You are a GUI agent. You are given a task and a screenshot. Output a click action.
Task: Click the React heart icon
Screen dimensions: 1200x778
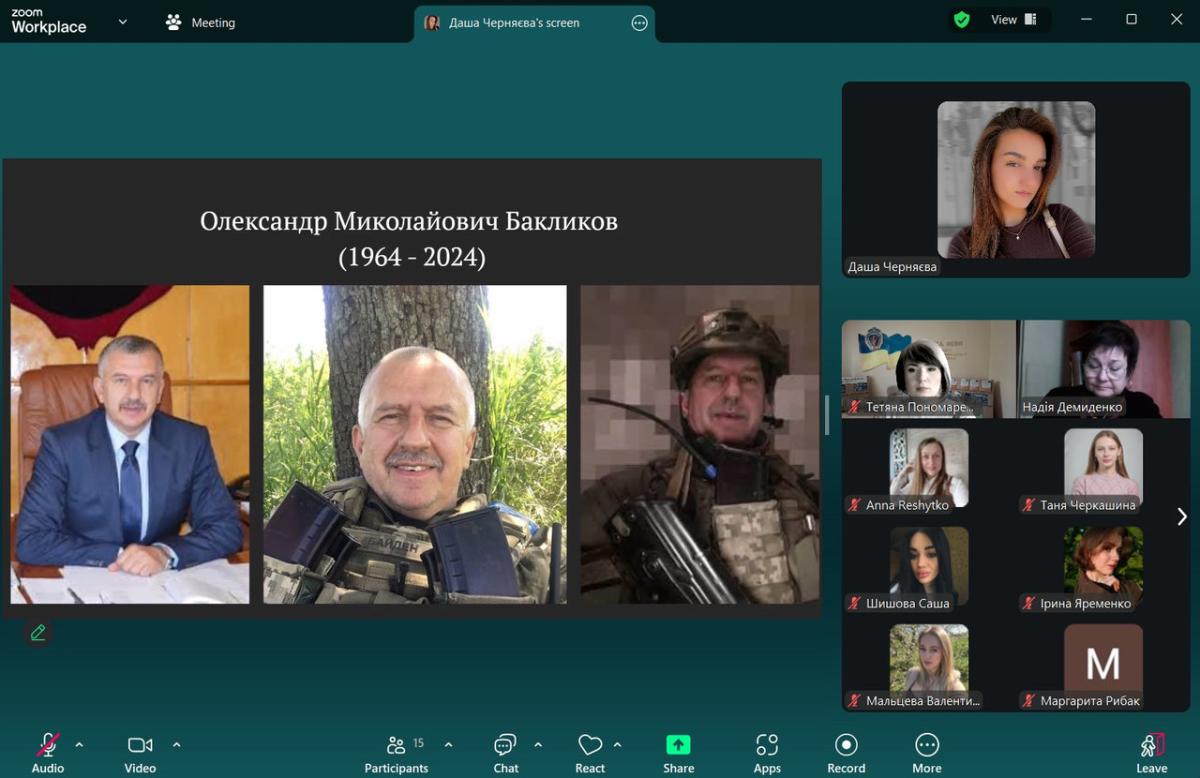[590, 745]
